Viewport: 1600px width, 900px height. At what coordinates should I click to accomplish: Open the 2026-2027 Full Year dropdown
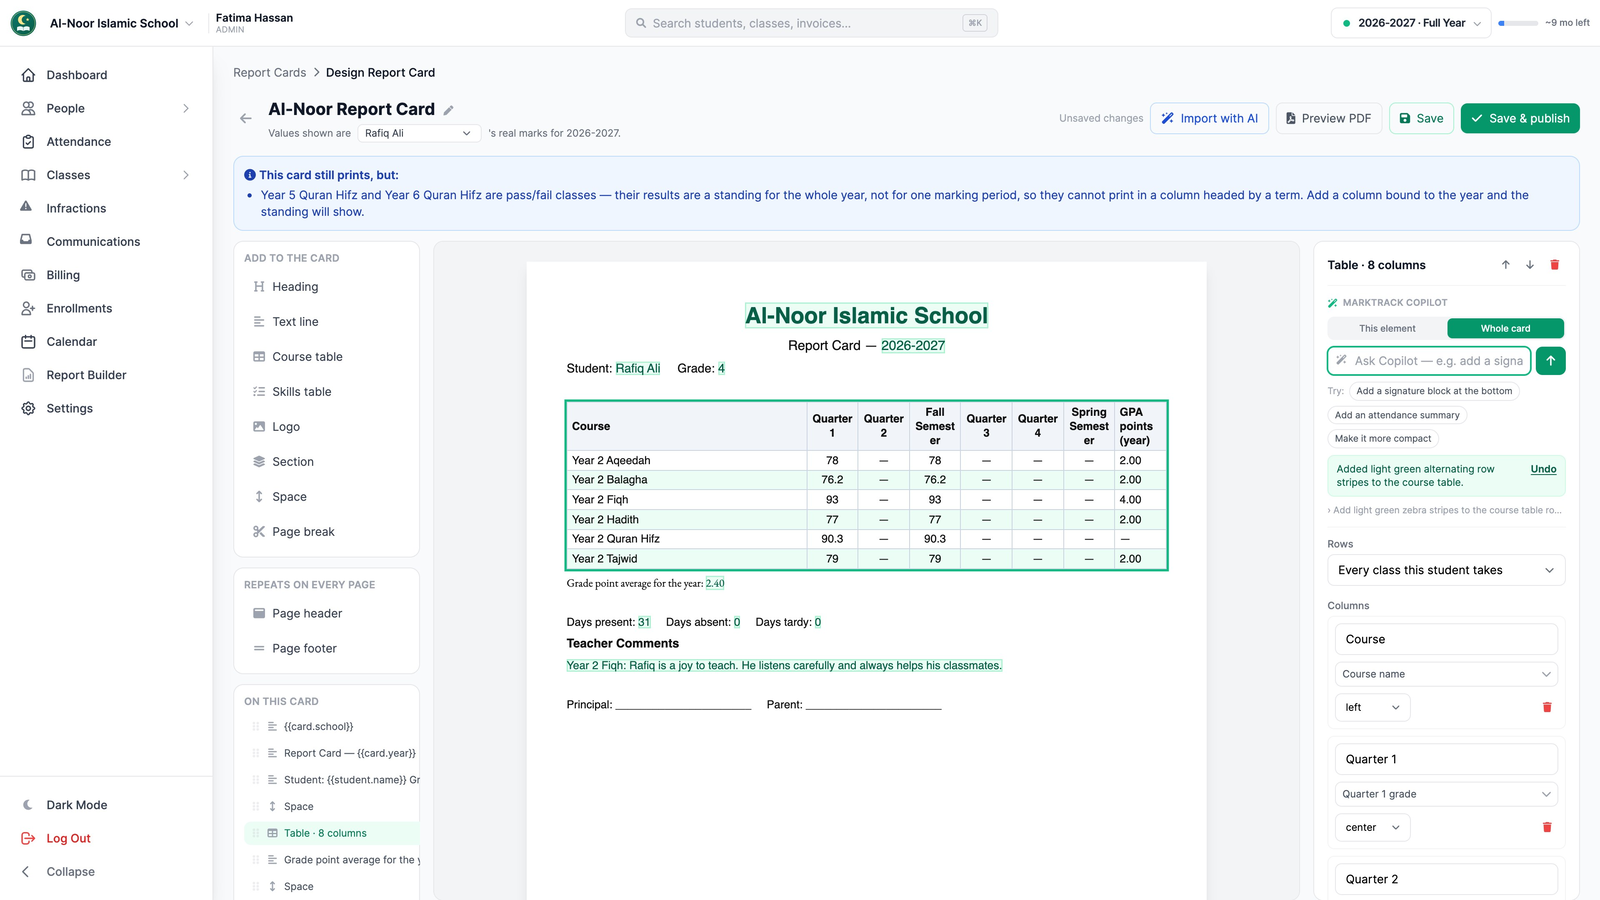pos(1411,23)
